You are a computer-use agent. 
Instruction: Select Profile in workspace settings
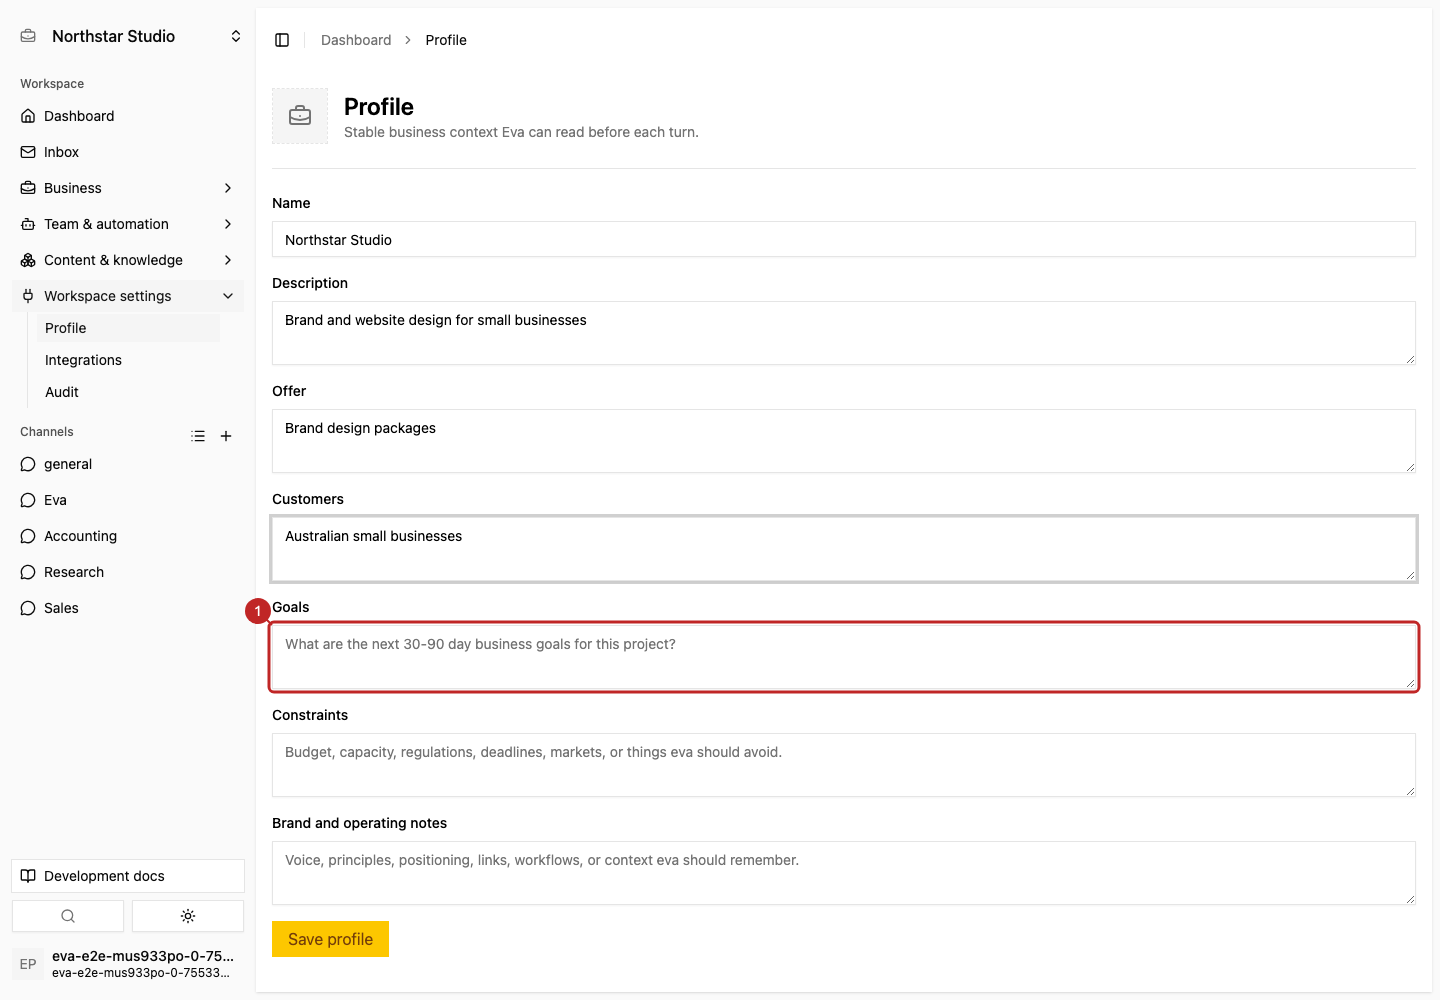tap(128, 328)
